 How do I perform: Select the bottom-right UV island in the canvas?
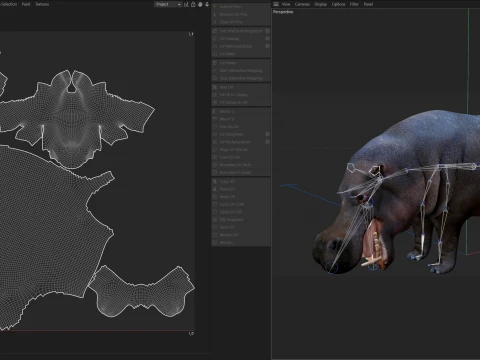pyautogui.click(x=142, y=292)
